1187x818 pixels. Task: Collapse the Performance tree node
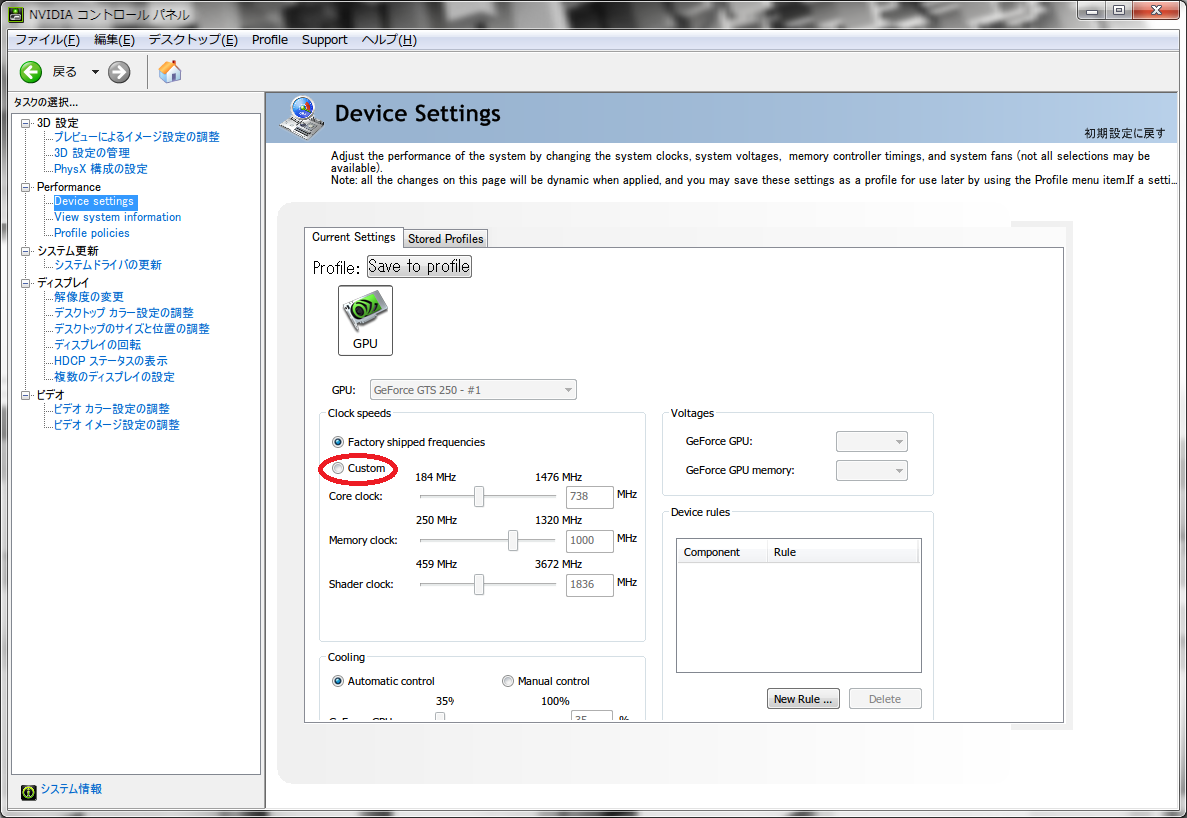tap(26, 187)
